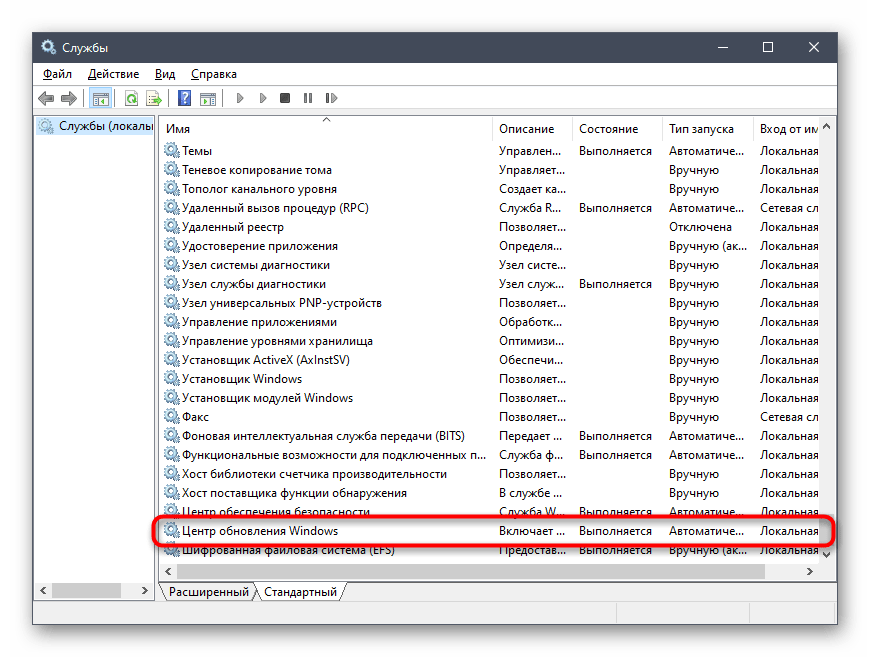Click the Refresh toolbar icon

[131, 98]
